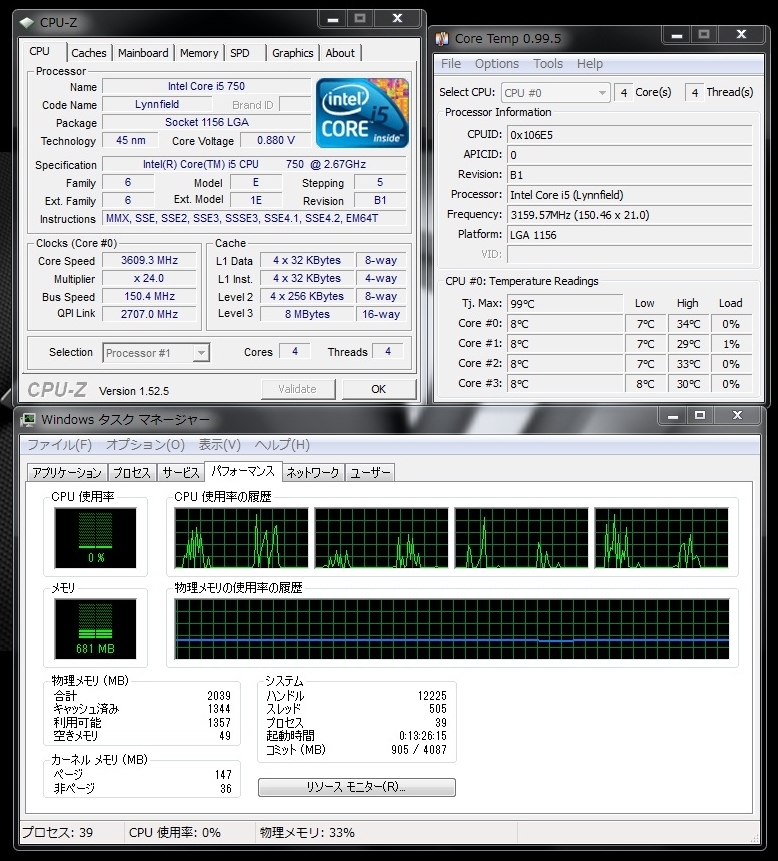Viewport: 778px width, 861px height.
Task: Switch to the ネットワーク tab
Action: click(313, 473)
